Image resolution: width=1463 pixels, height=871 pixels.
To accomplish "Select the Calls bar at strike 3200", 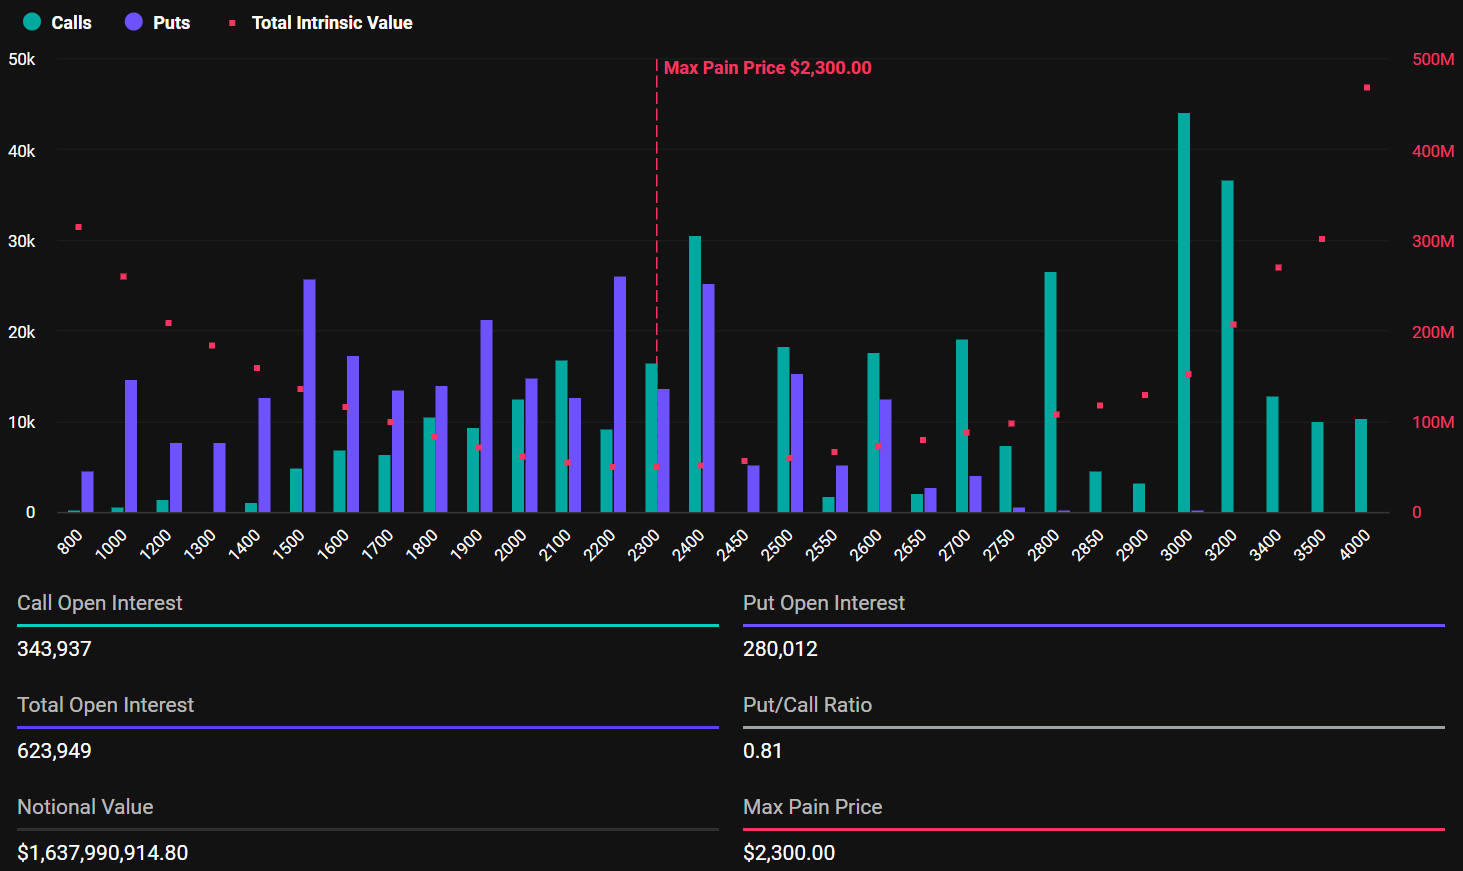I will coord(1227,346).
